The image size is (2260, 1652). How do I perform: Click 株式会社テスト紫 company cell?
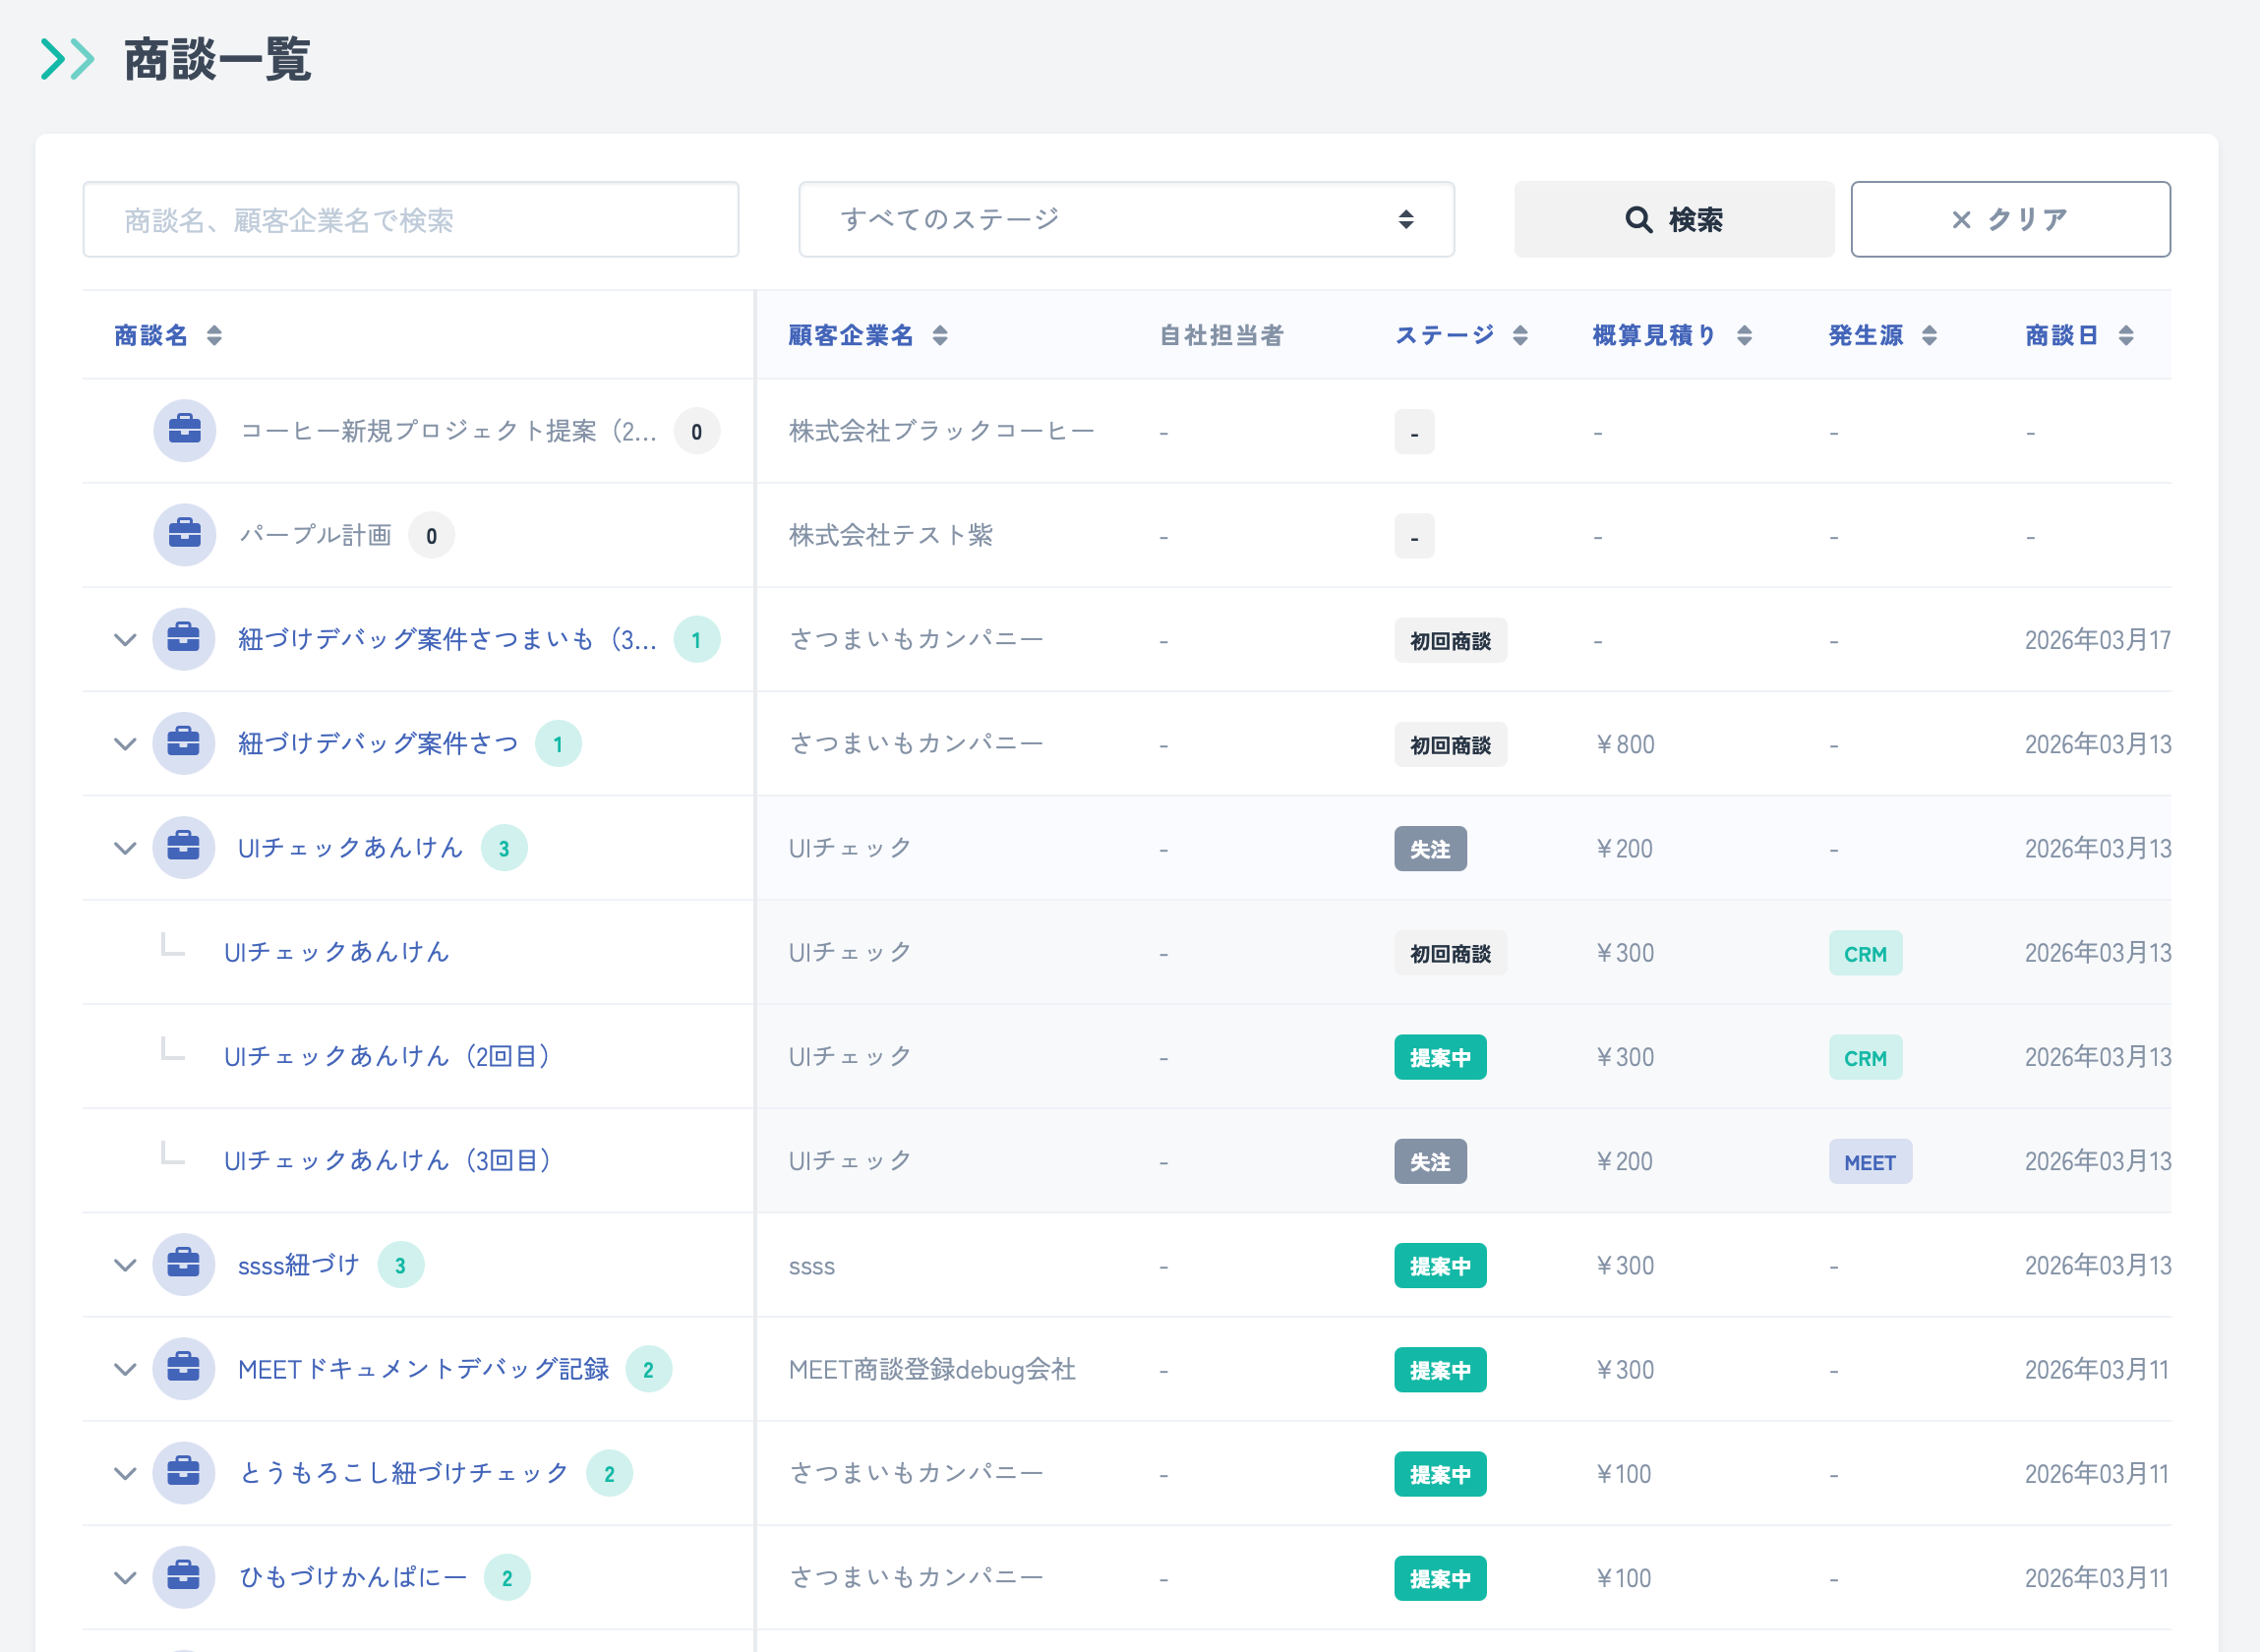tap(890, 535)
